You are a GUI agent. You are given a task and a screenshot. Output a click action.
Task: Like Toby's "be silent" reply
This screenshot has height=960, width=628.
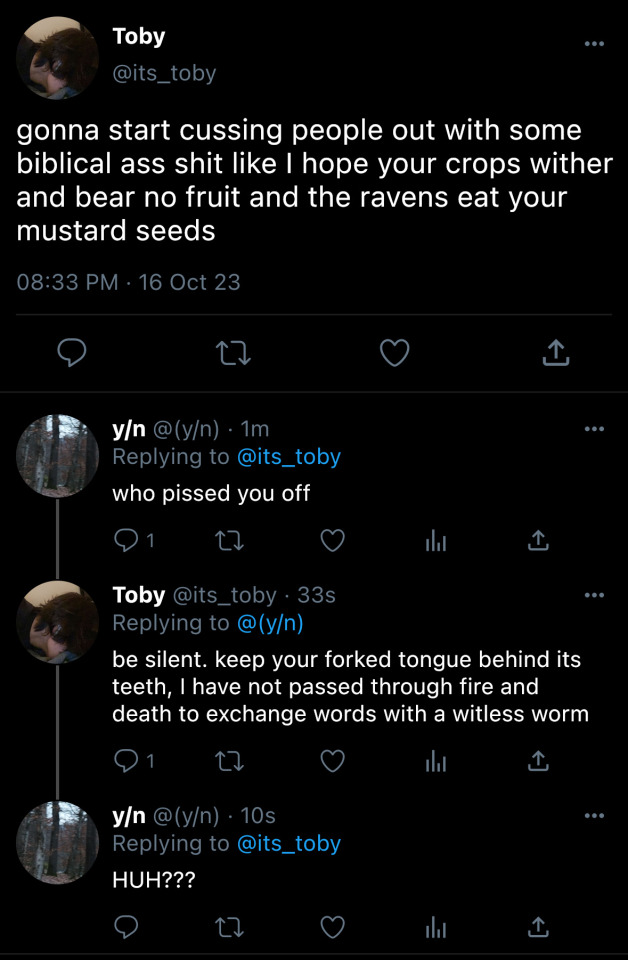(332, 762)
